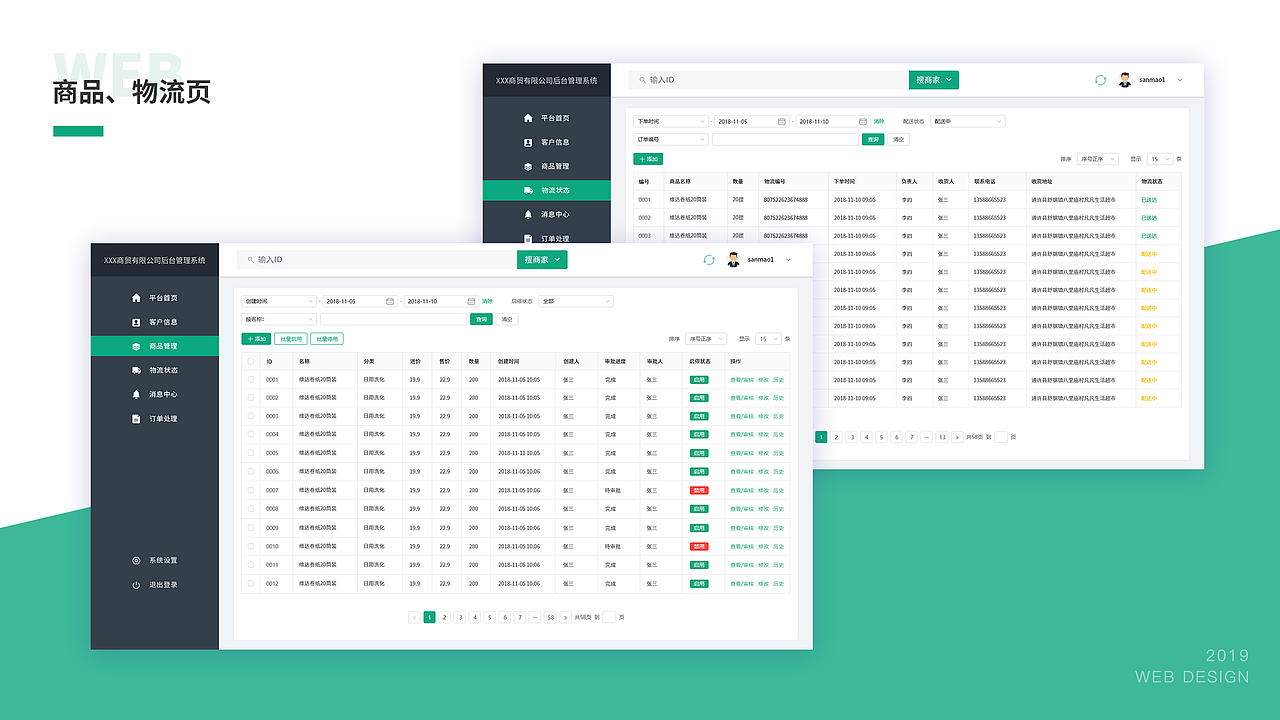
Task: Click 清除 link next to front window dates
Action: coord(487,301)
